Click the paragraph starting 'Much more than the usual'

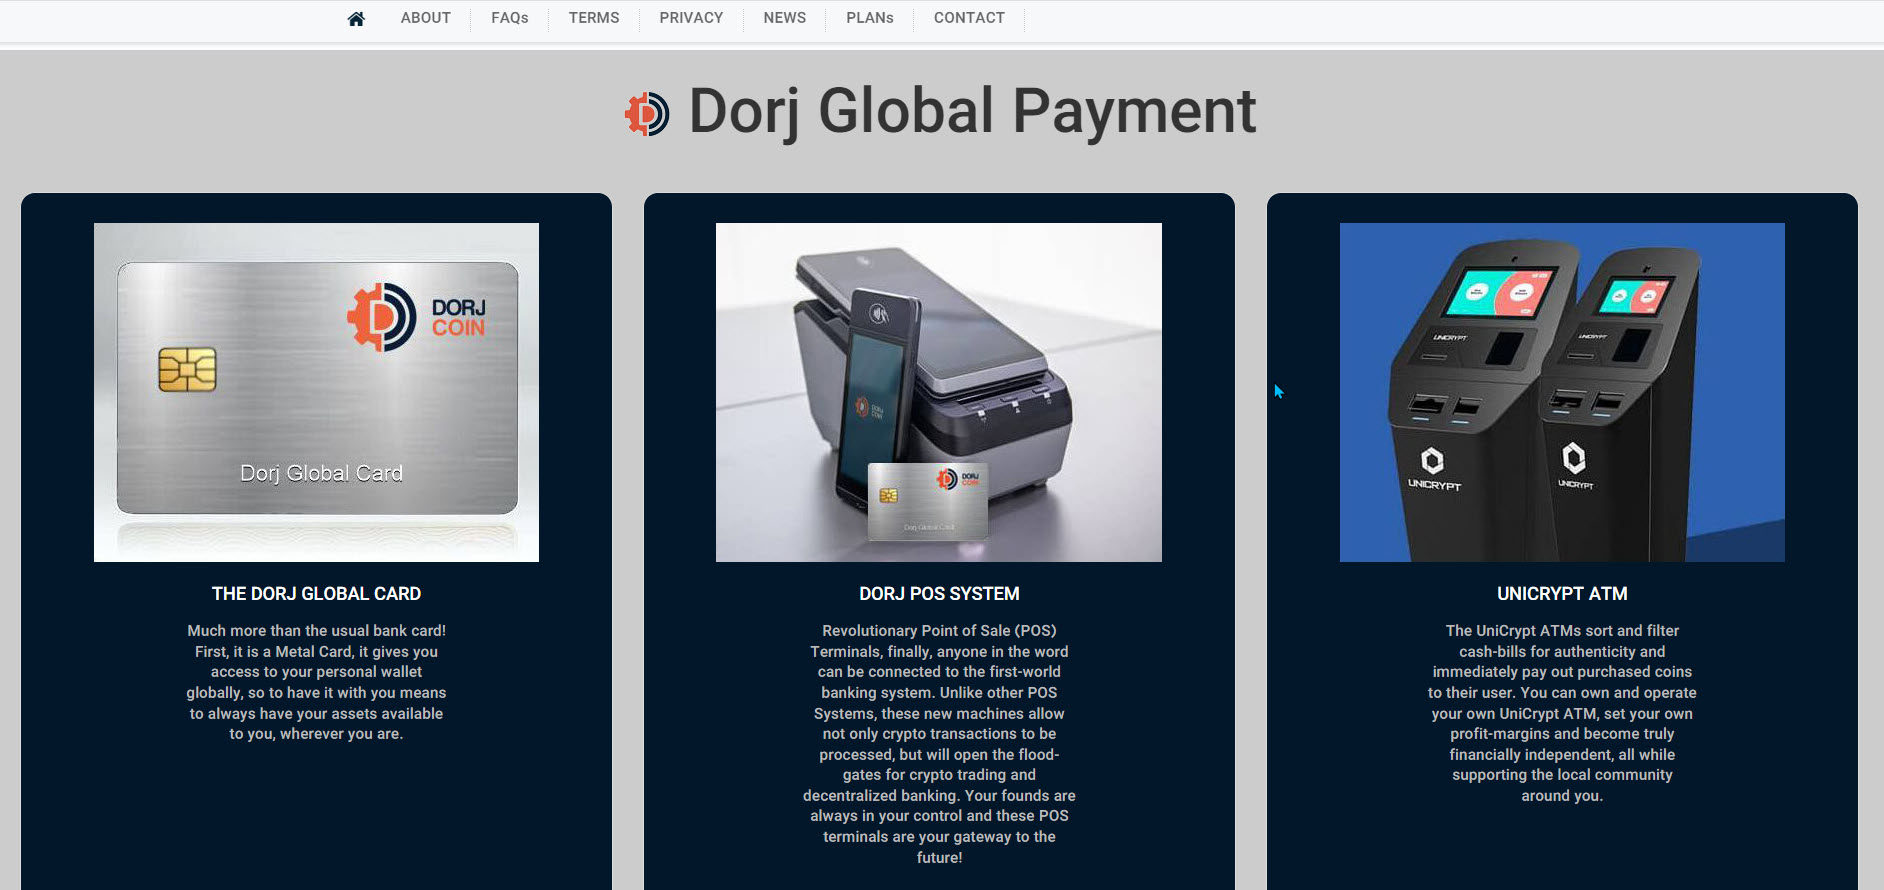coord(316,682)
